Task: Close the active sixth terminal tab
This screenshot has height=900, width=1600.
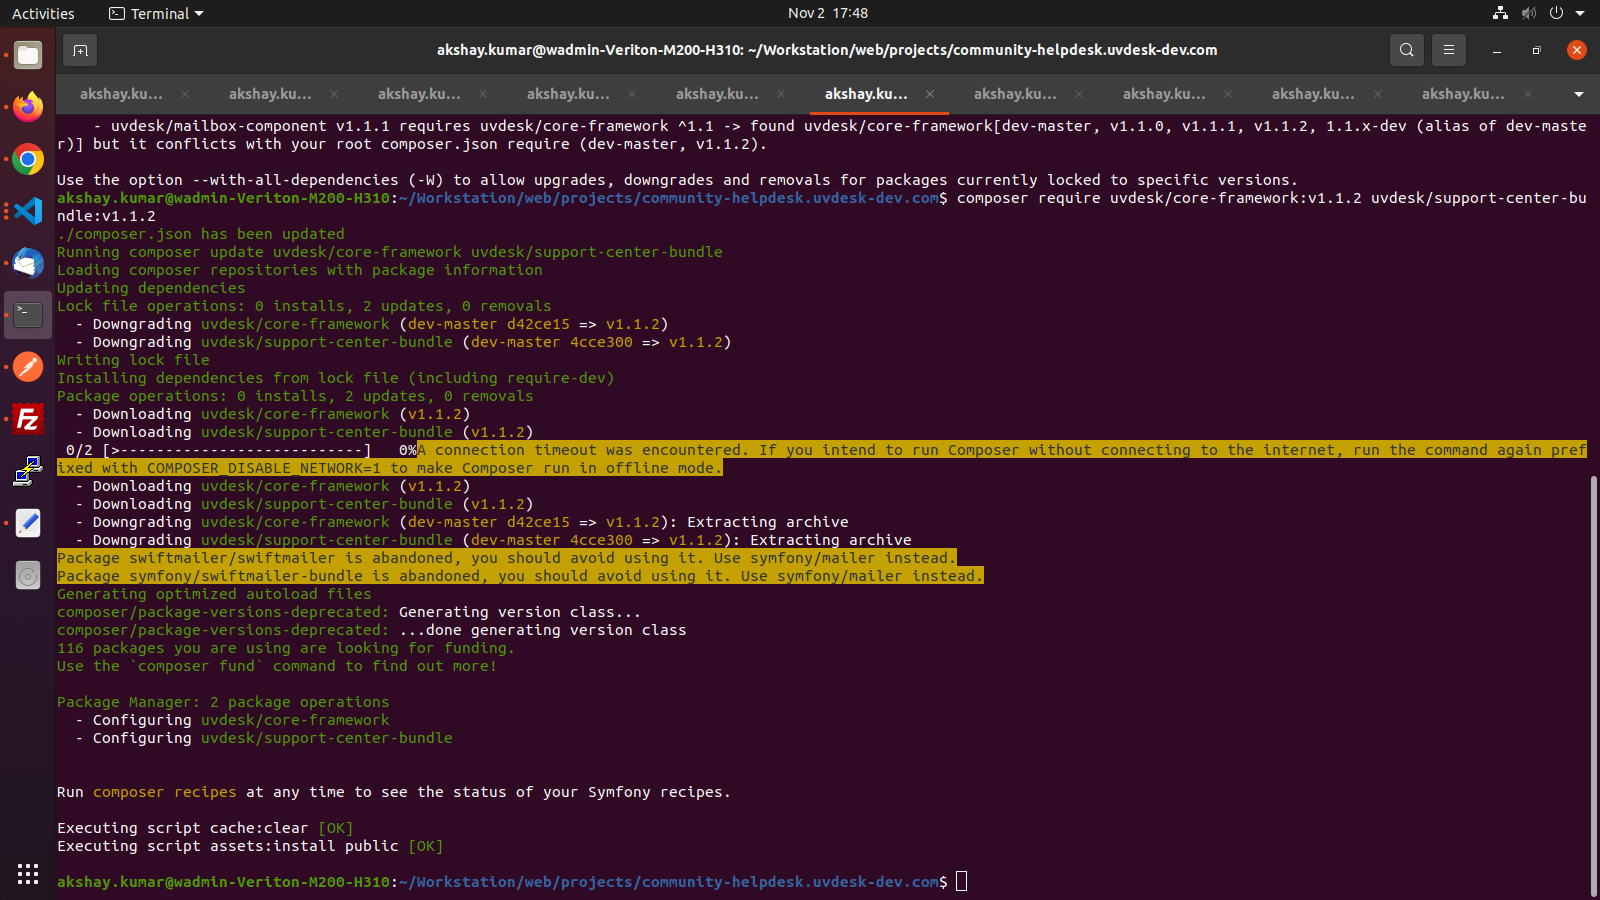Action: 930,94
